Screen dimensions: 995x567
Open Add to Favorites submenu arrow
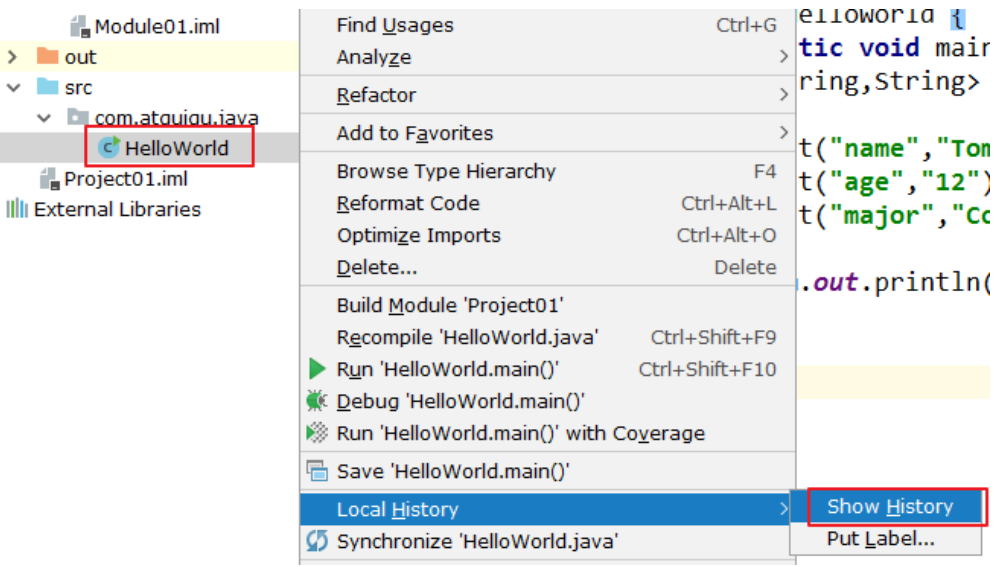[784, 133]
